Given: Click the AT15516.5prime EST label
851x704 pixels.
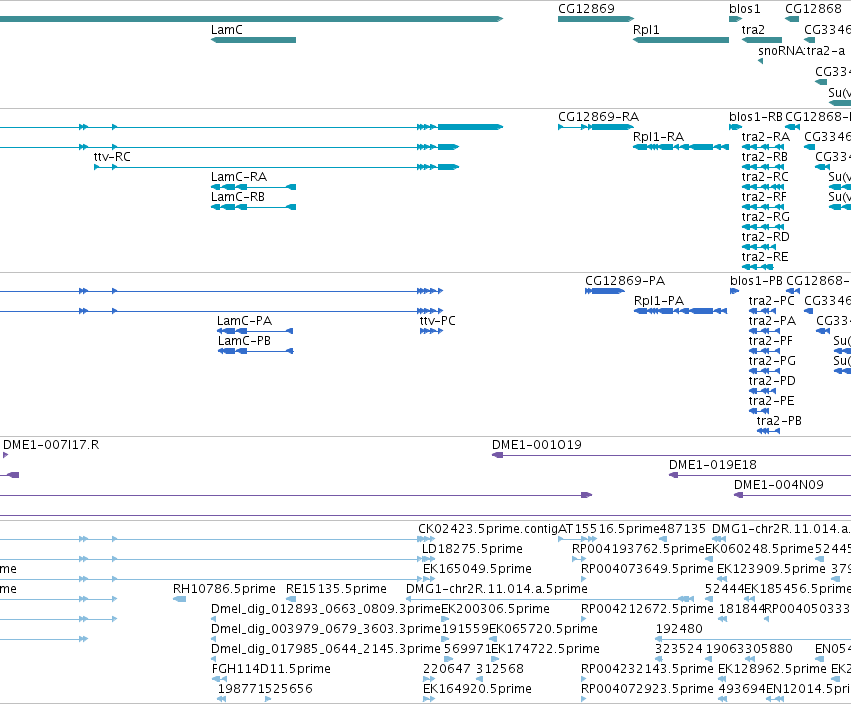Looking at the screenshot, I should [x=608, y=529].
